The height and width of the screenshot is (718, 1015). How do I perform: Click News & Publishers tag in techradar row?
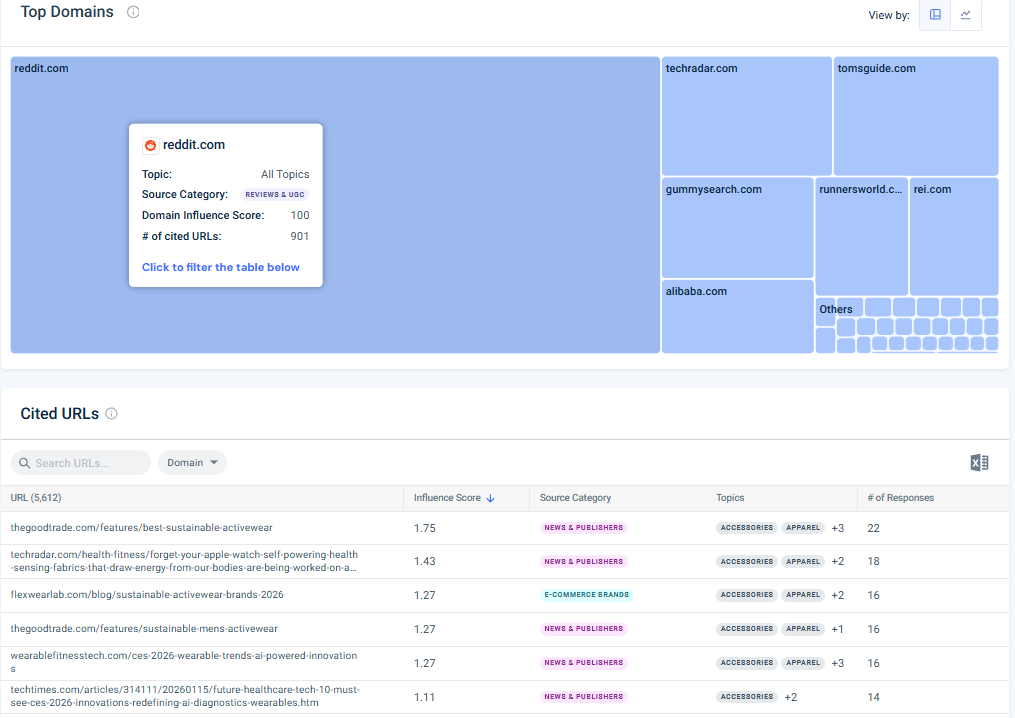pos(583,561)
